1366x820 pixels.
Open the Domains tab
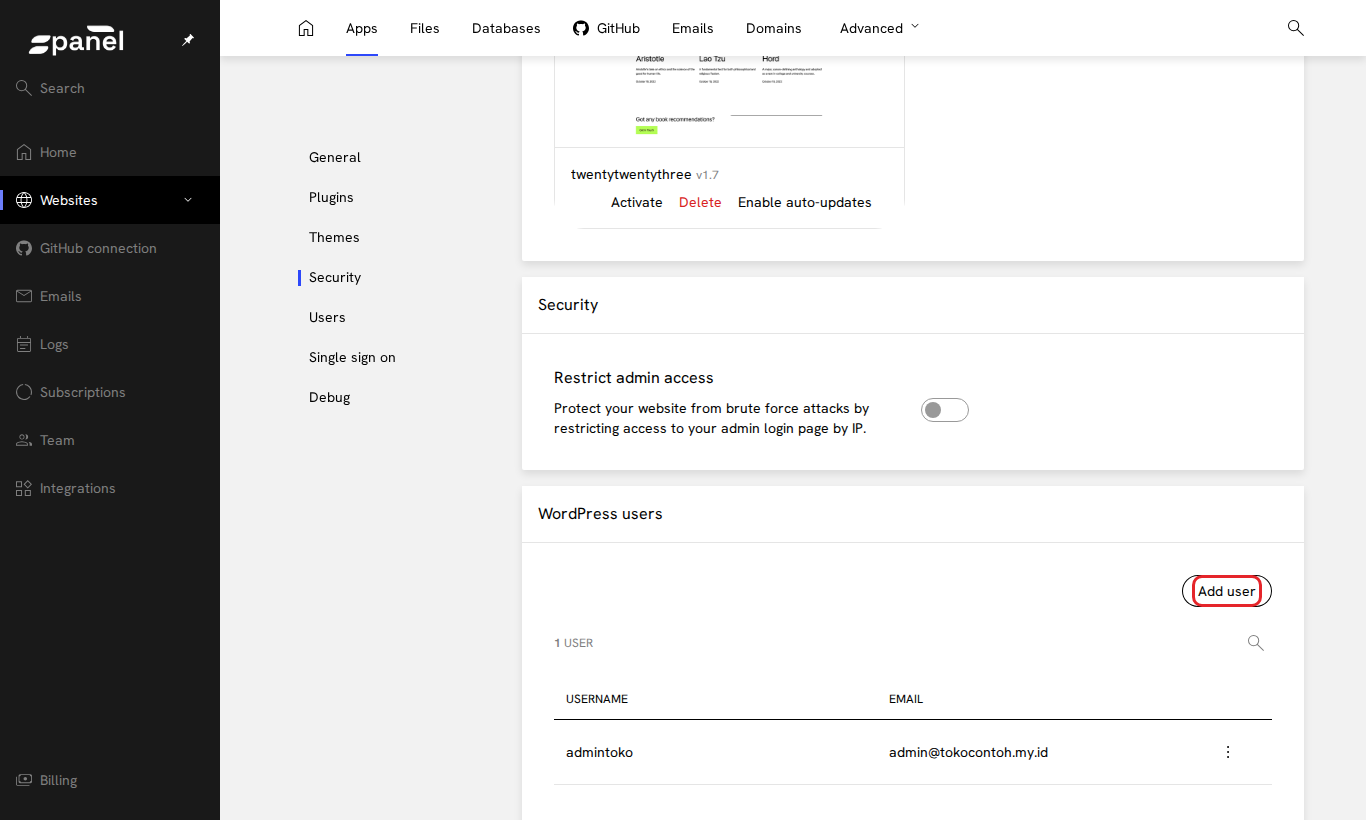[x=774, y=28]
